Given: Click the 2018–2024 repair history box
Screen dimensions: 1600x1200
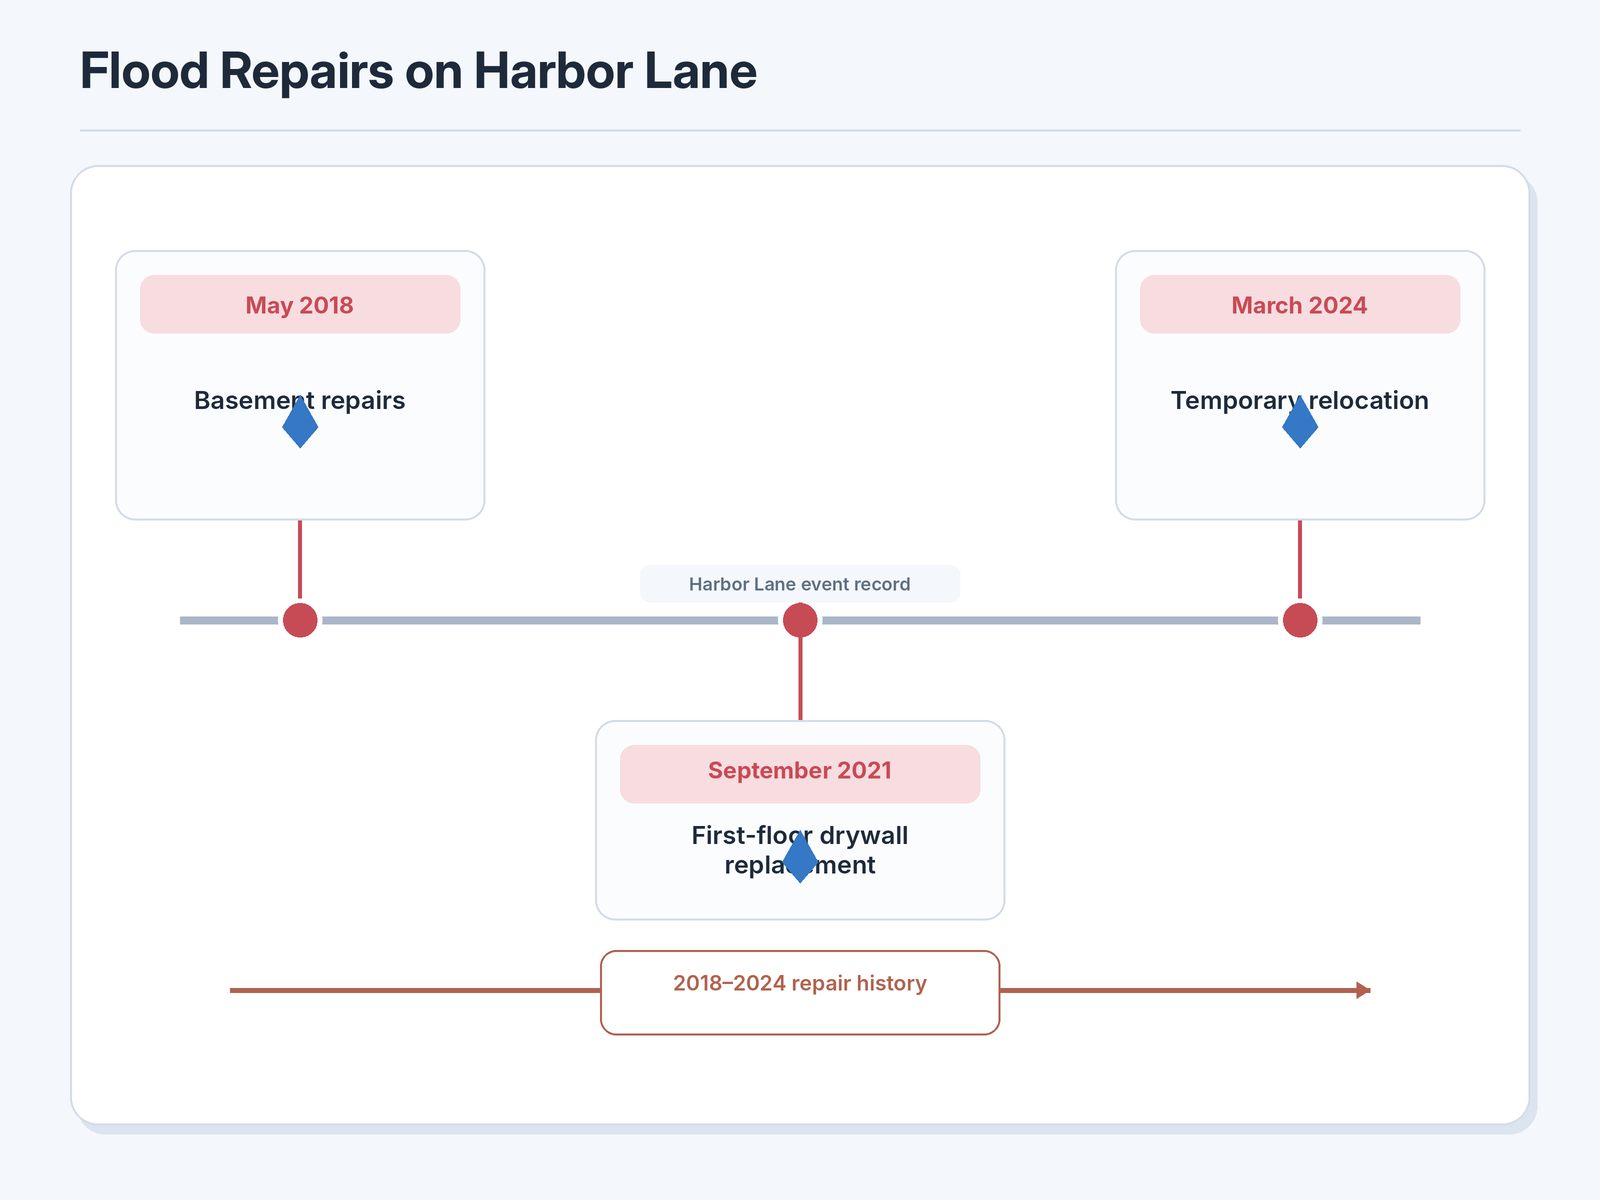Looking at the screenshot, I should click(800, 992).
